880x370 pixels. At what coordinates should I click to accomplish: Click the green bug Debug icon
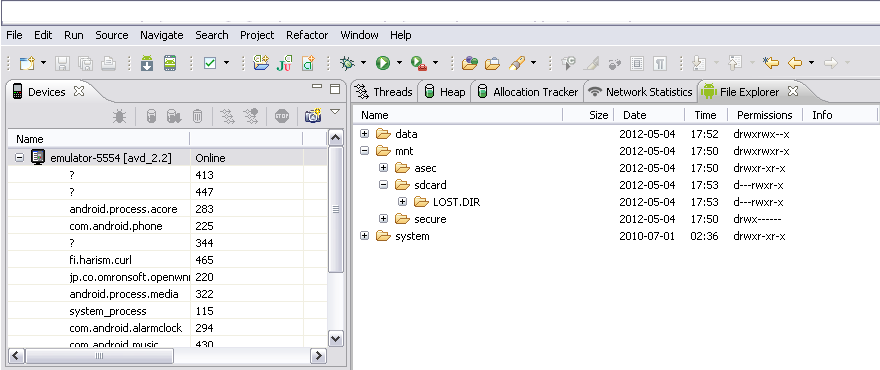point(347,63)
